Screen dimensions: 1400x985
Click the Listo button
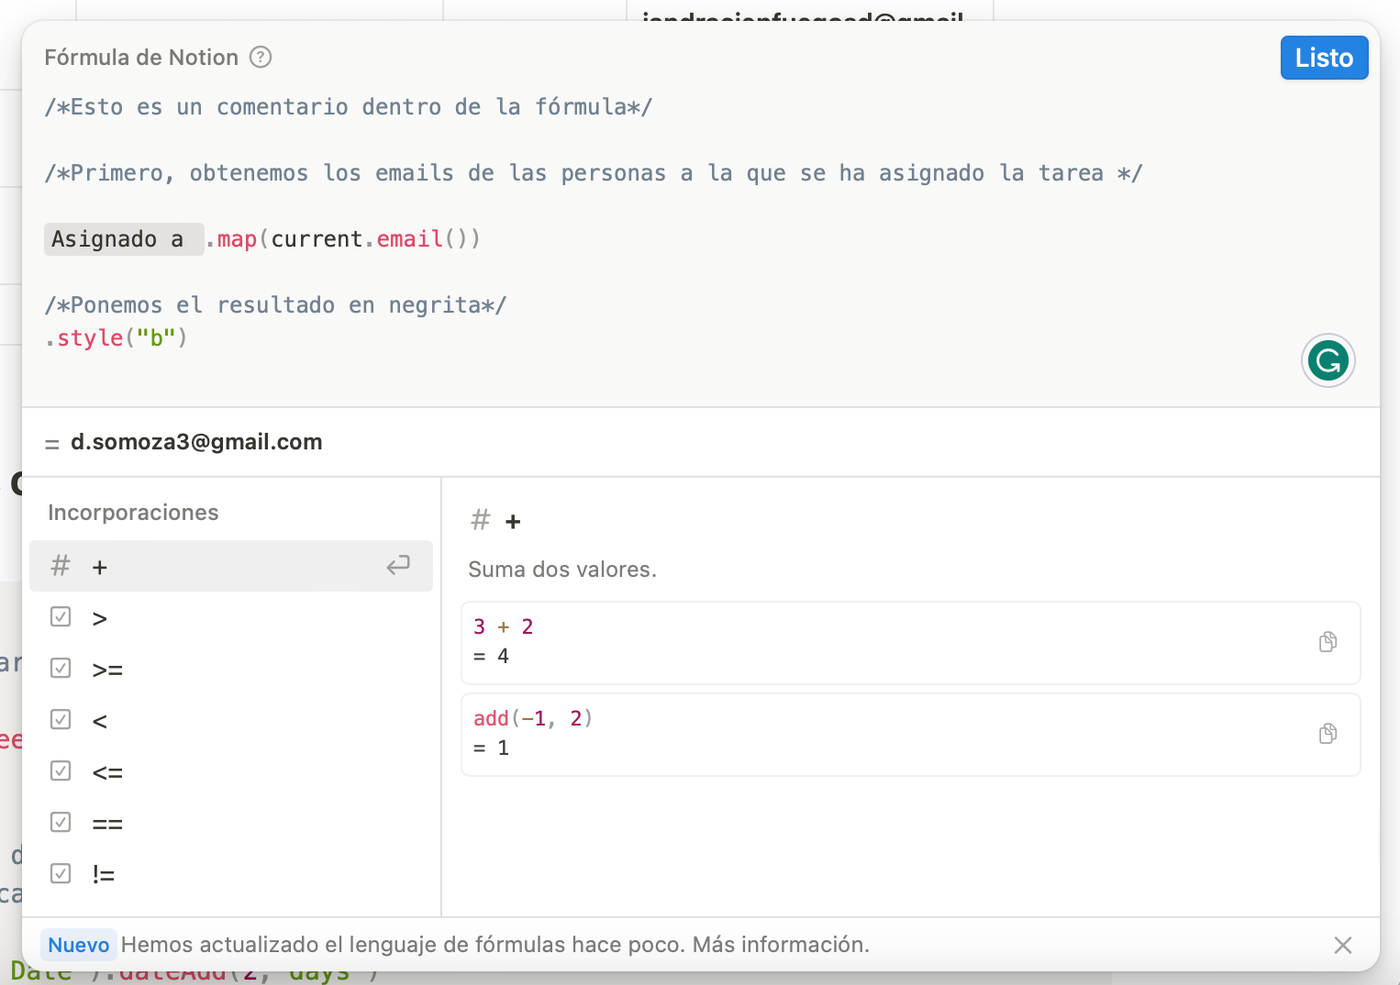(1324, 58)
